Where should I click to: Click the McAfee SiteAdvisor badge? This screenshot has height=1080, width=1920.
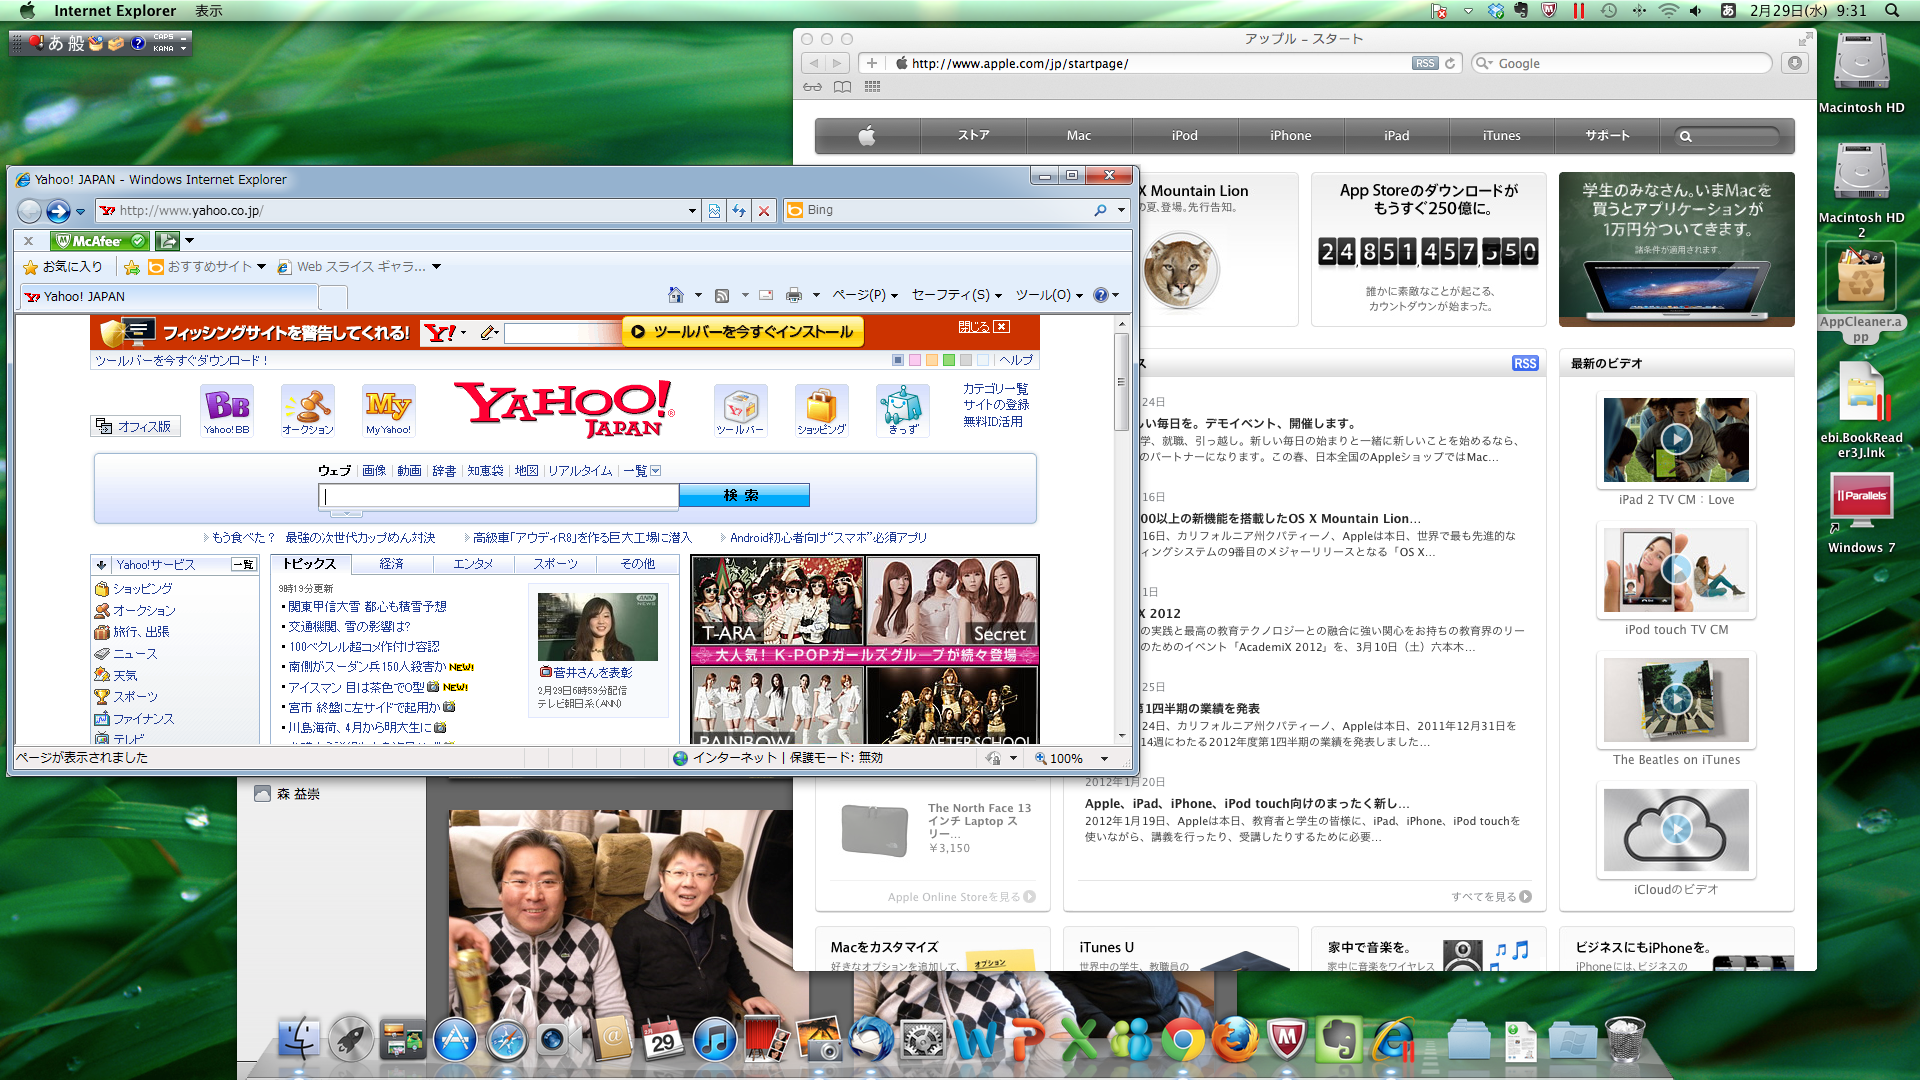tap(100, 241)
